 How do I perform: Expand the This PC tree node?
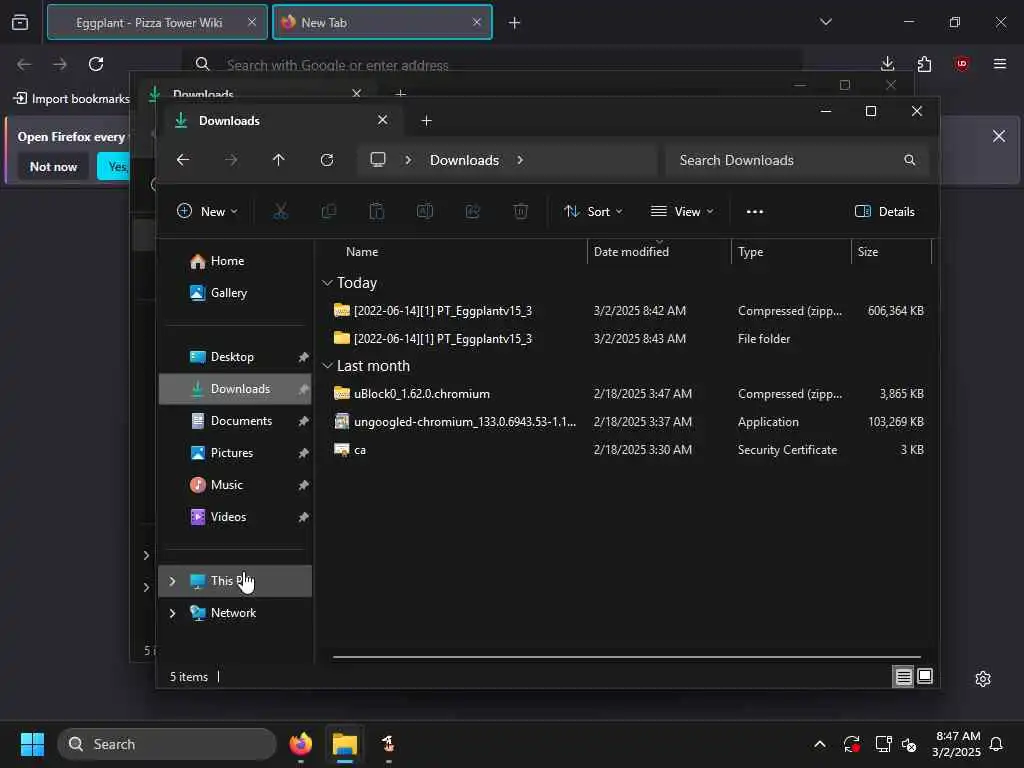pos(172,581)
